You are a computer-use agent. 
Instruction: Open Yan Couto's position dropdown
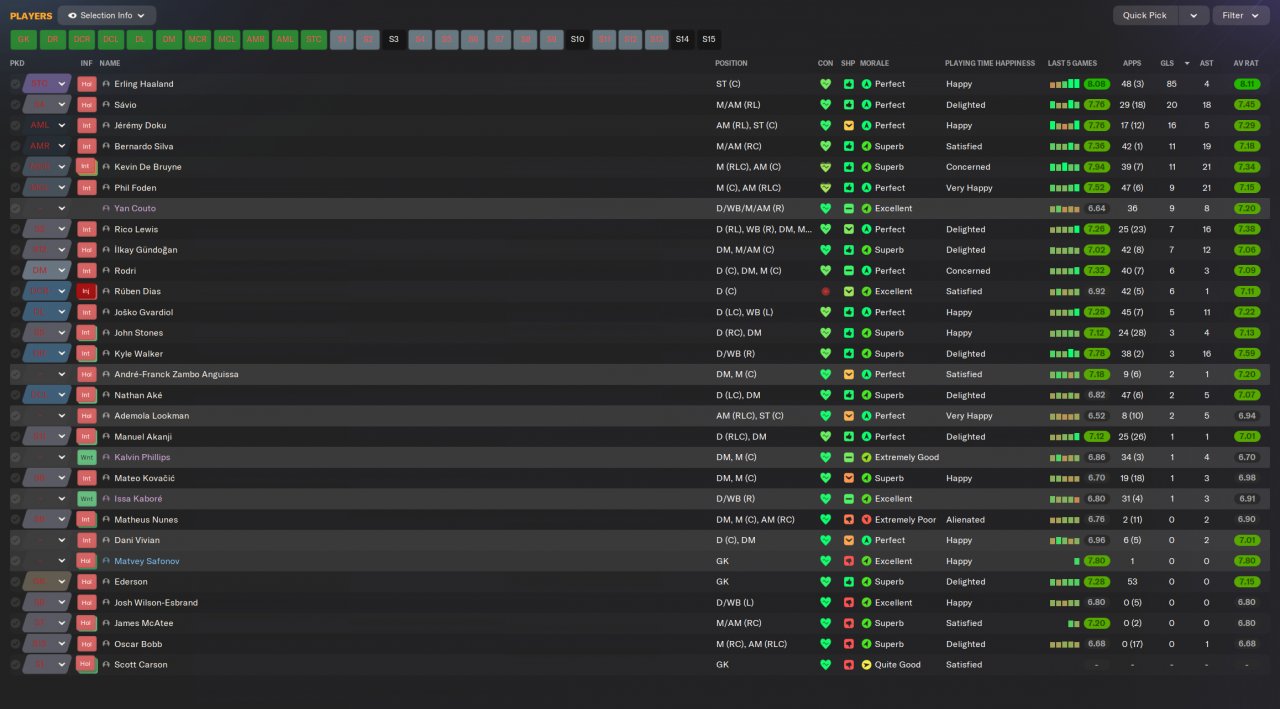tap(47, 208)
